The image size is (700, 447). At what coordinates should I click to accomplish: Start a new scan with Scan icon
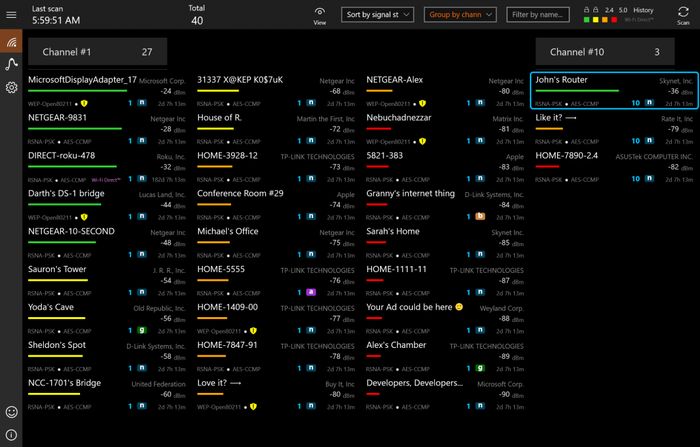683,14
